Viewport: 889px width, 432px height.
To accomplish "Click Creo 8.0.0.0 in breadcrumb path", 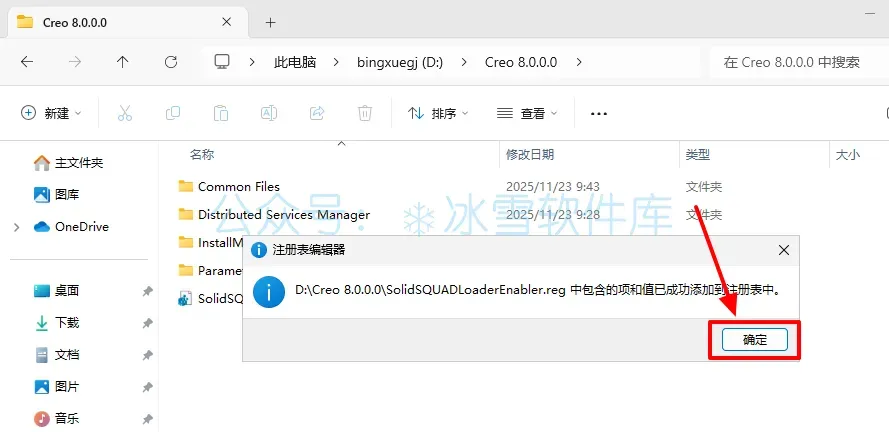I will (x=521, y=62).
